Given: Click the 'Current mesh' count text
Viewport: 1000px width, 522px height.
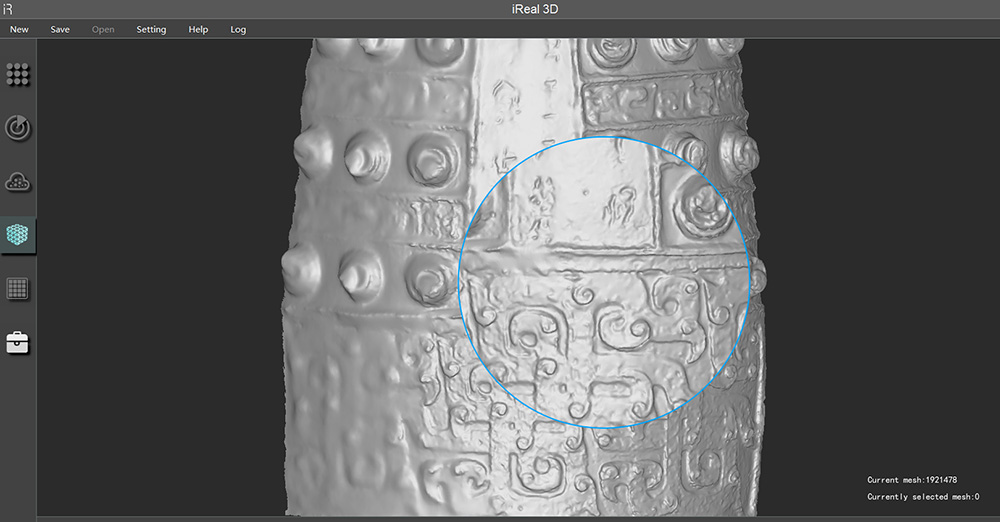Looking at the screenshot, I should tap(911, 480).
